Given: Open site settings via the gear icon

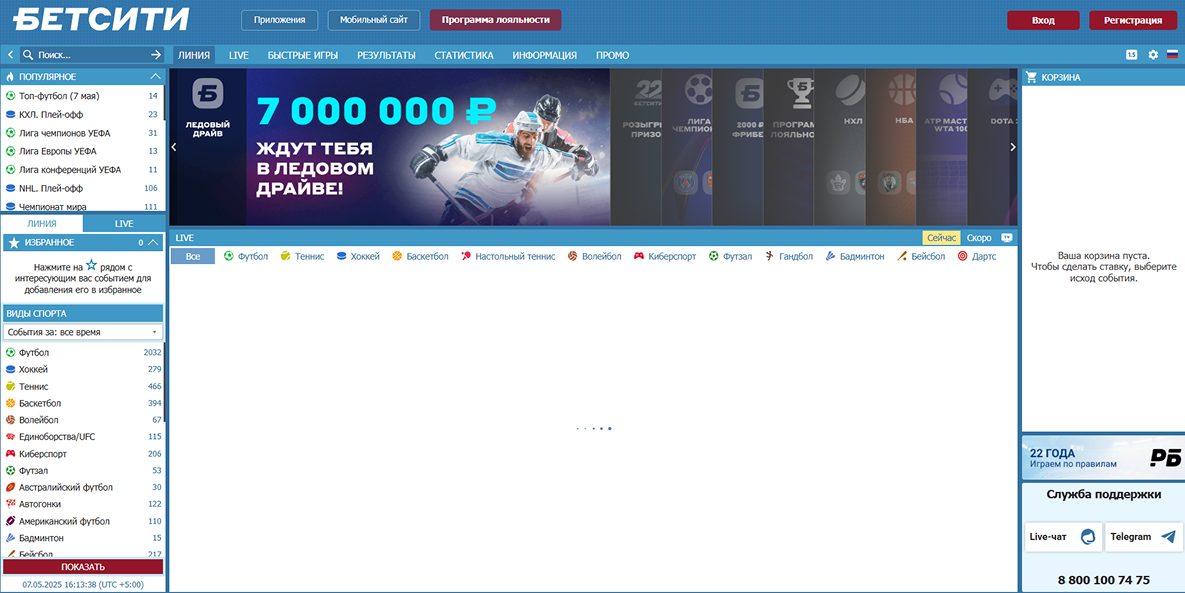Looking at the screenshot, I should coord(1155,55).
